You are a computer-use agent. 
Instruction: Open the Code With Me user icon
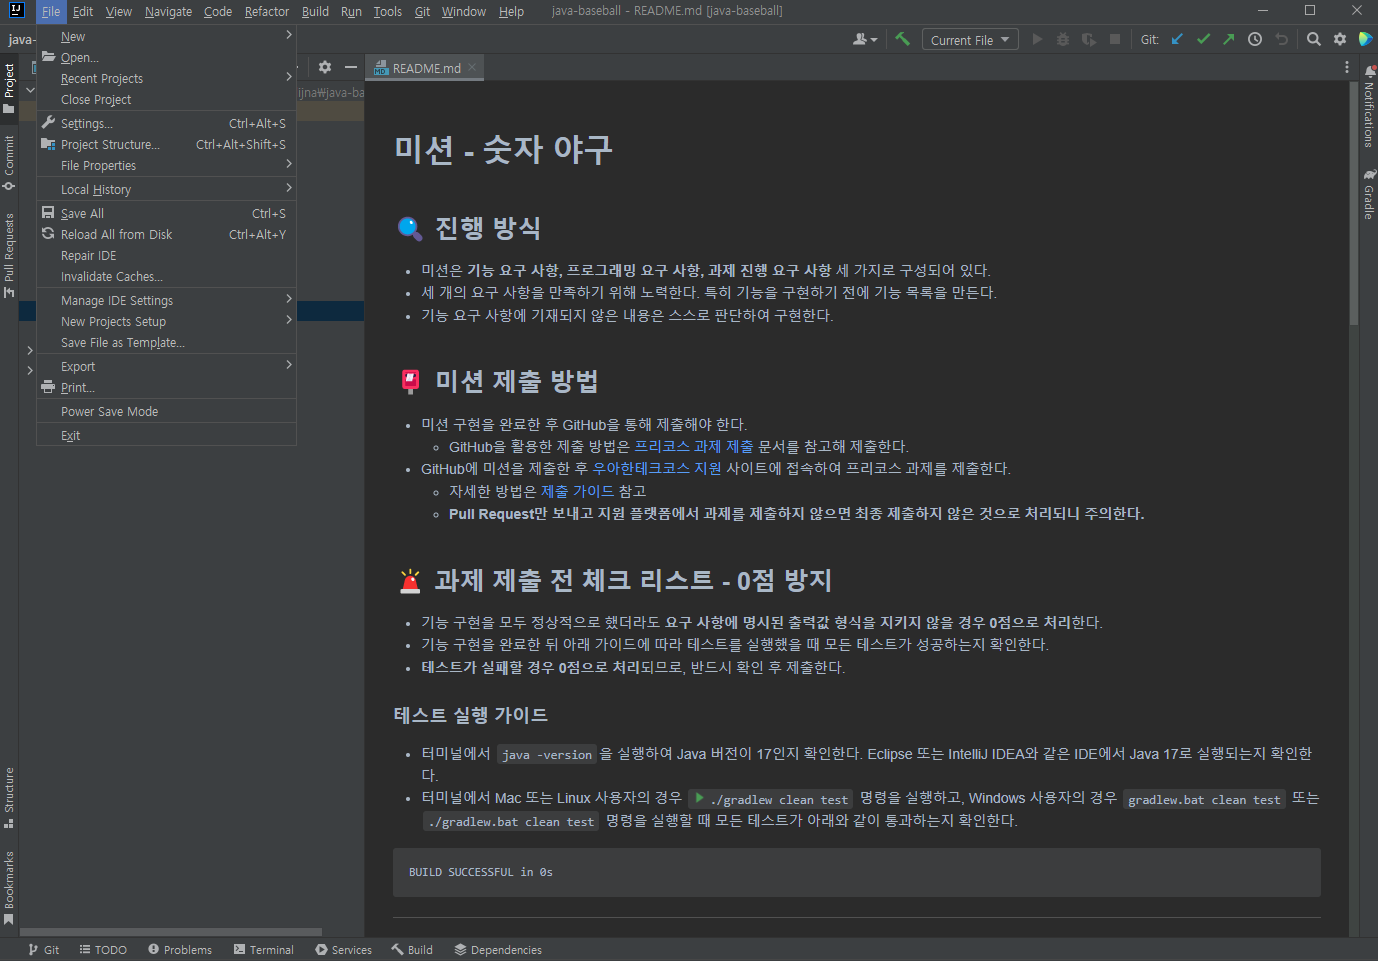864,39
